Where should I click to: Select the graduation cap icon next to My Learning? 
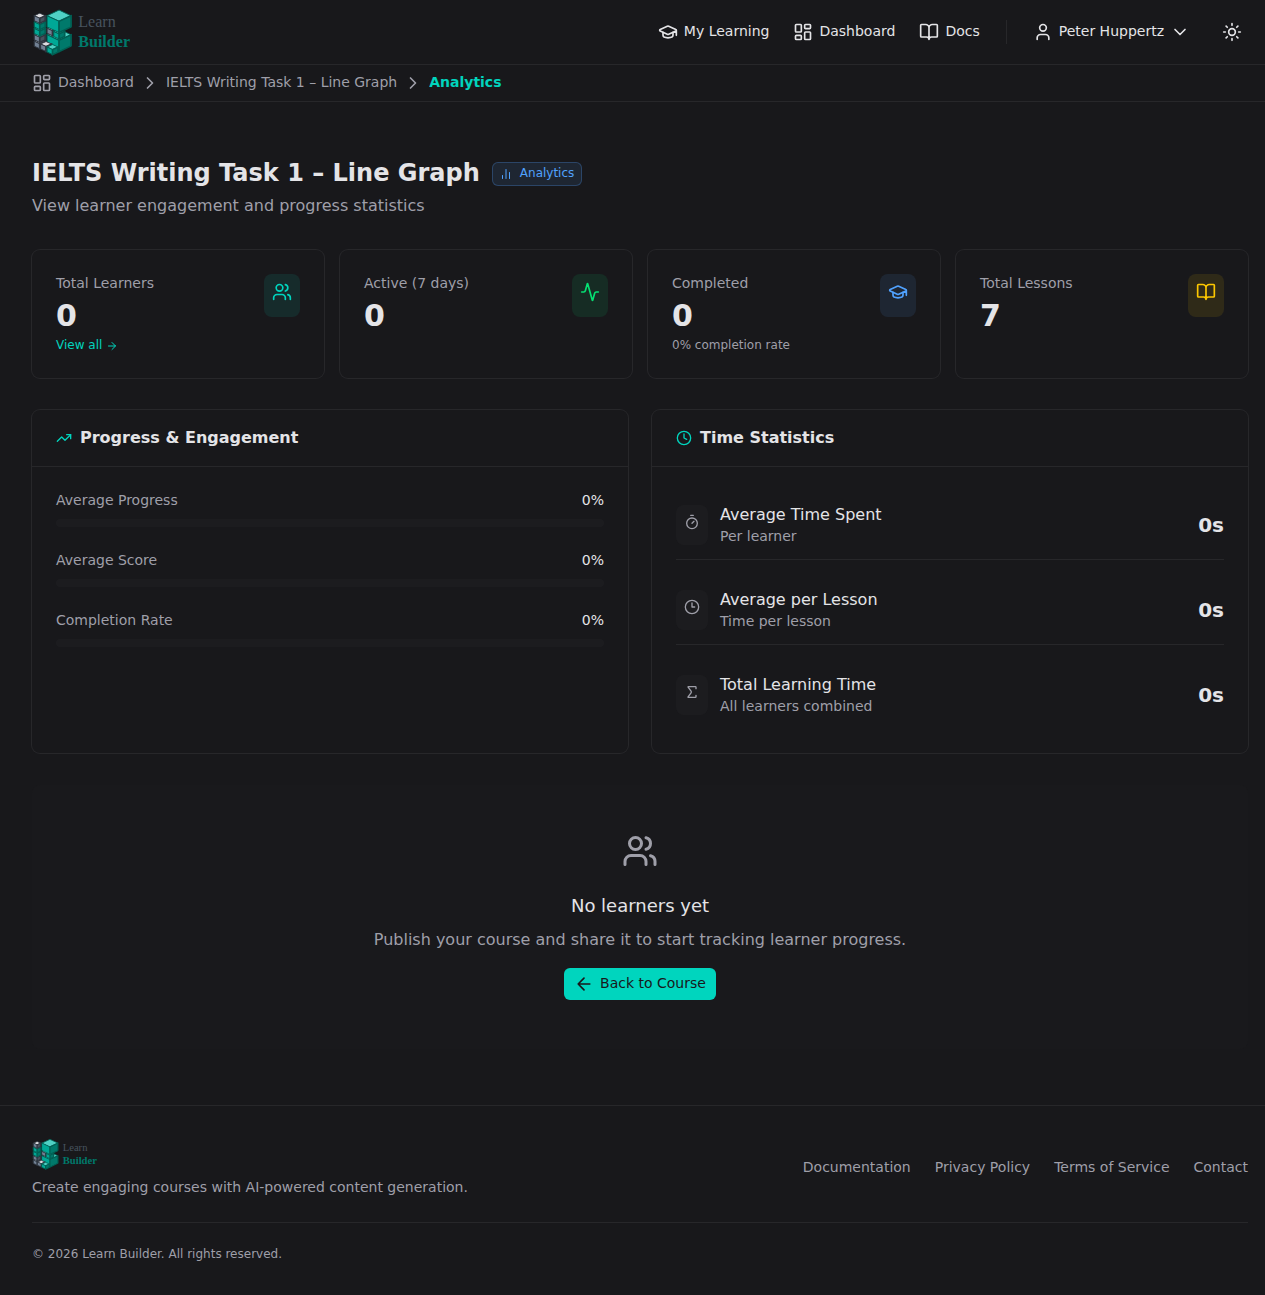pos(668,31)
